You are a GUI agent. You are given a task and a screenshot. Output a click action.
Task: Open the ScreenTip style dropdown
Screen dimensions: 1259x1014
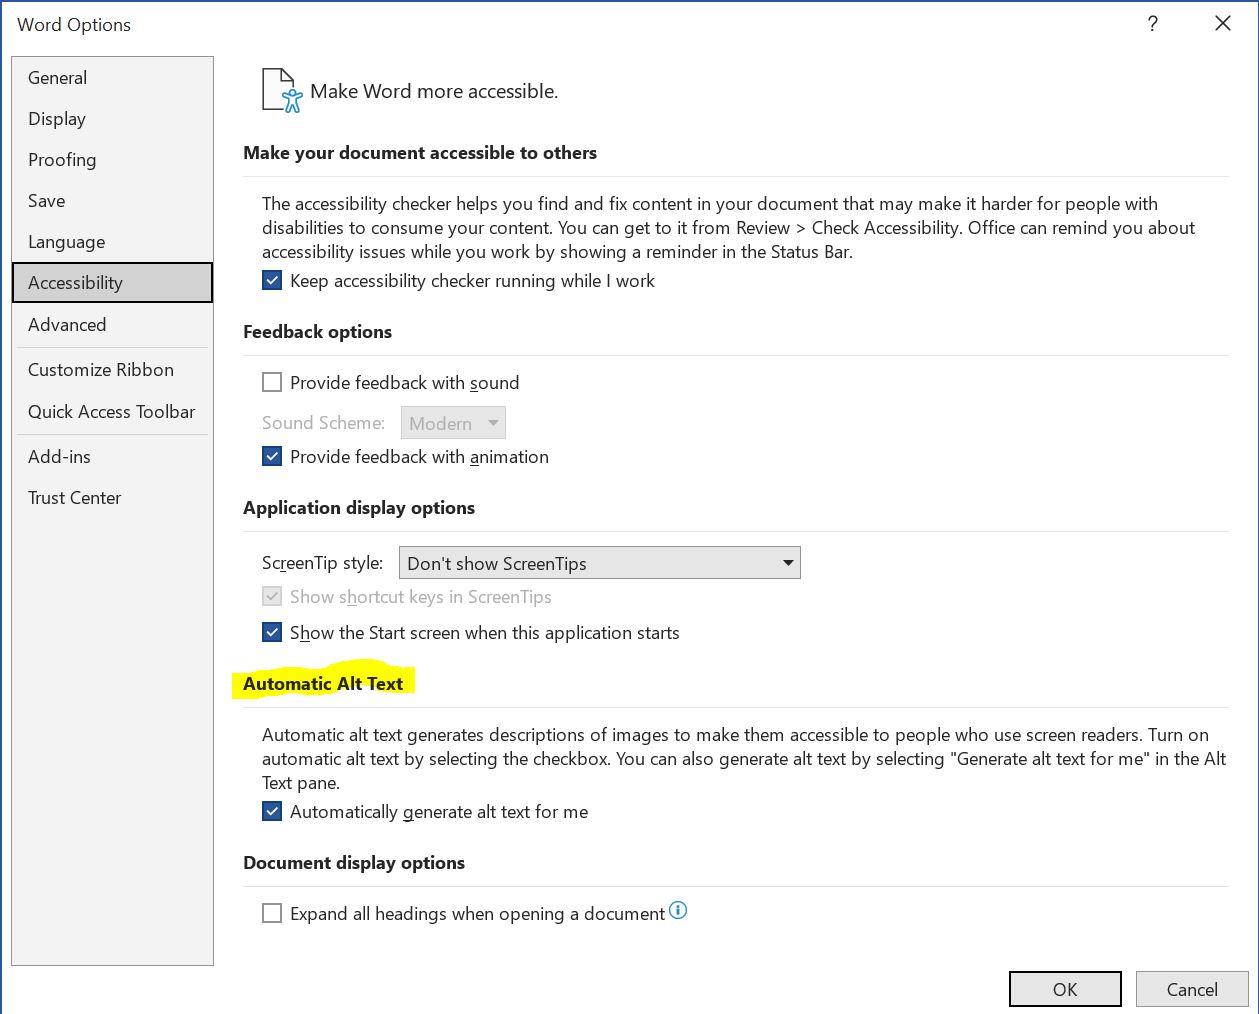(788, 562)
